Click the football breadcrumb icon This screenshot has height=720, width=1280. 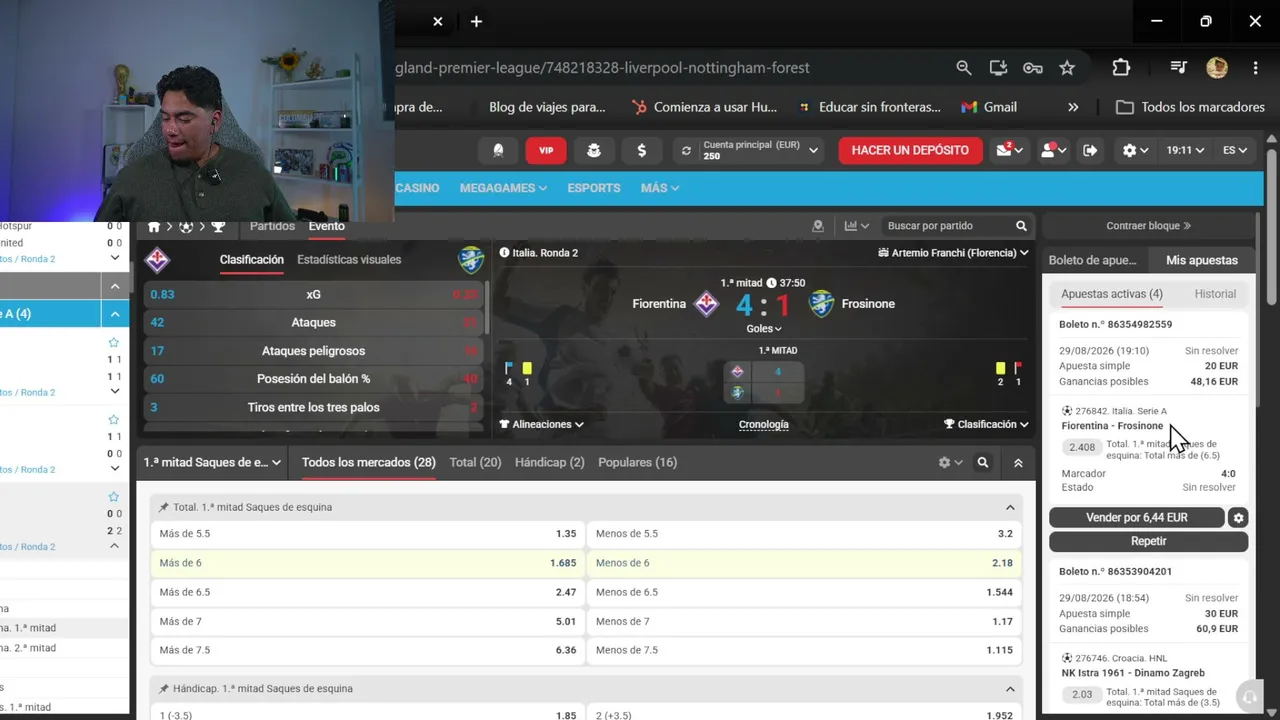[x=186, y=227]
